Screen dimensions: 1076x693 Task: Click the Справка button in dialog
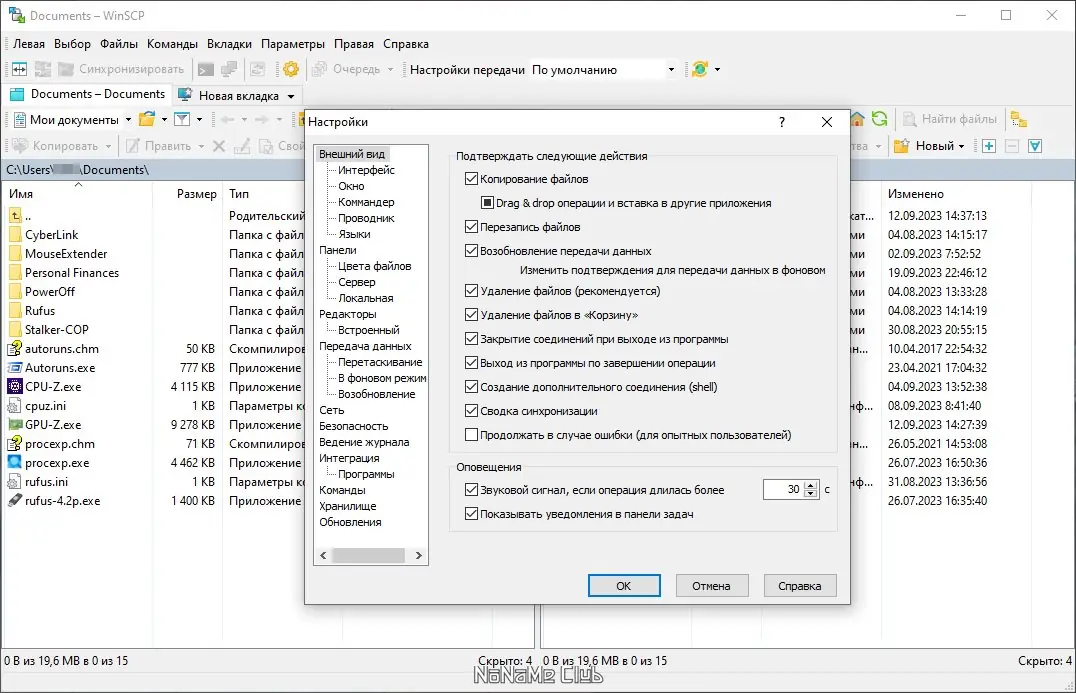799,586
